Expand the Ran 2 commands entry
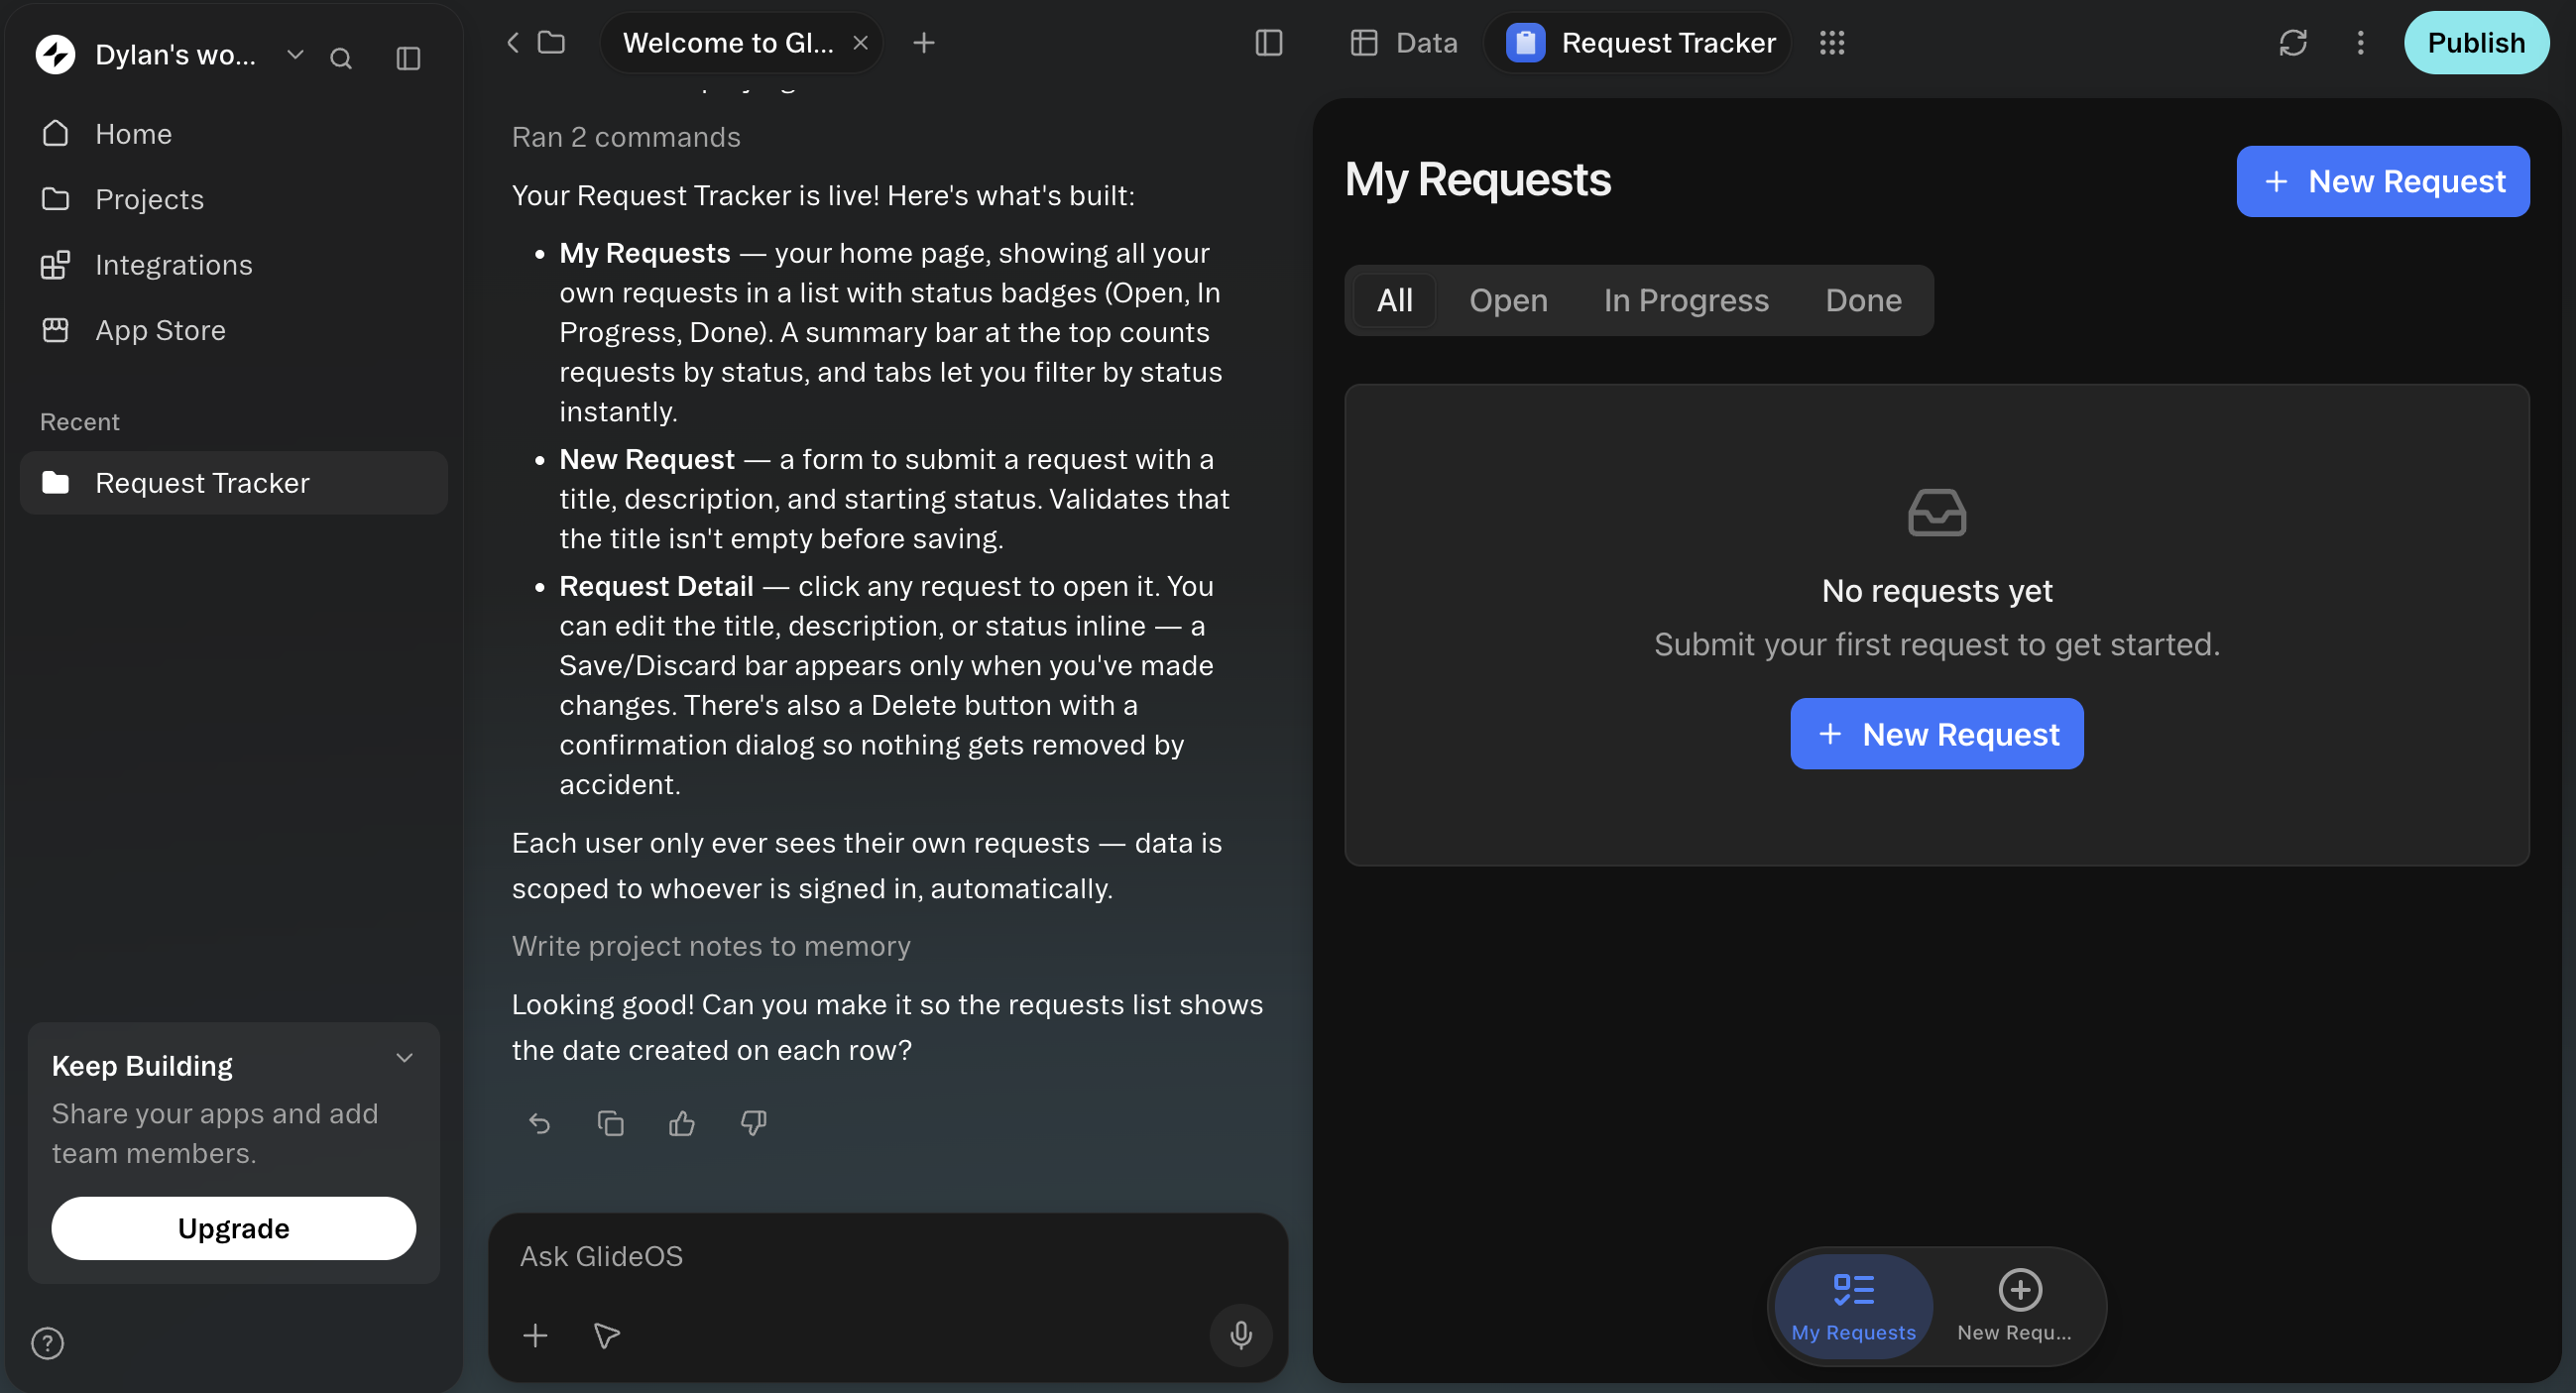Viewport: 2576px width, 1393px height. tap(626, 137)
